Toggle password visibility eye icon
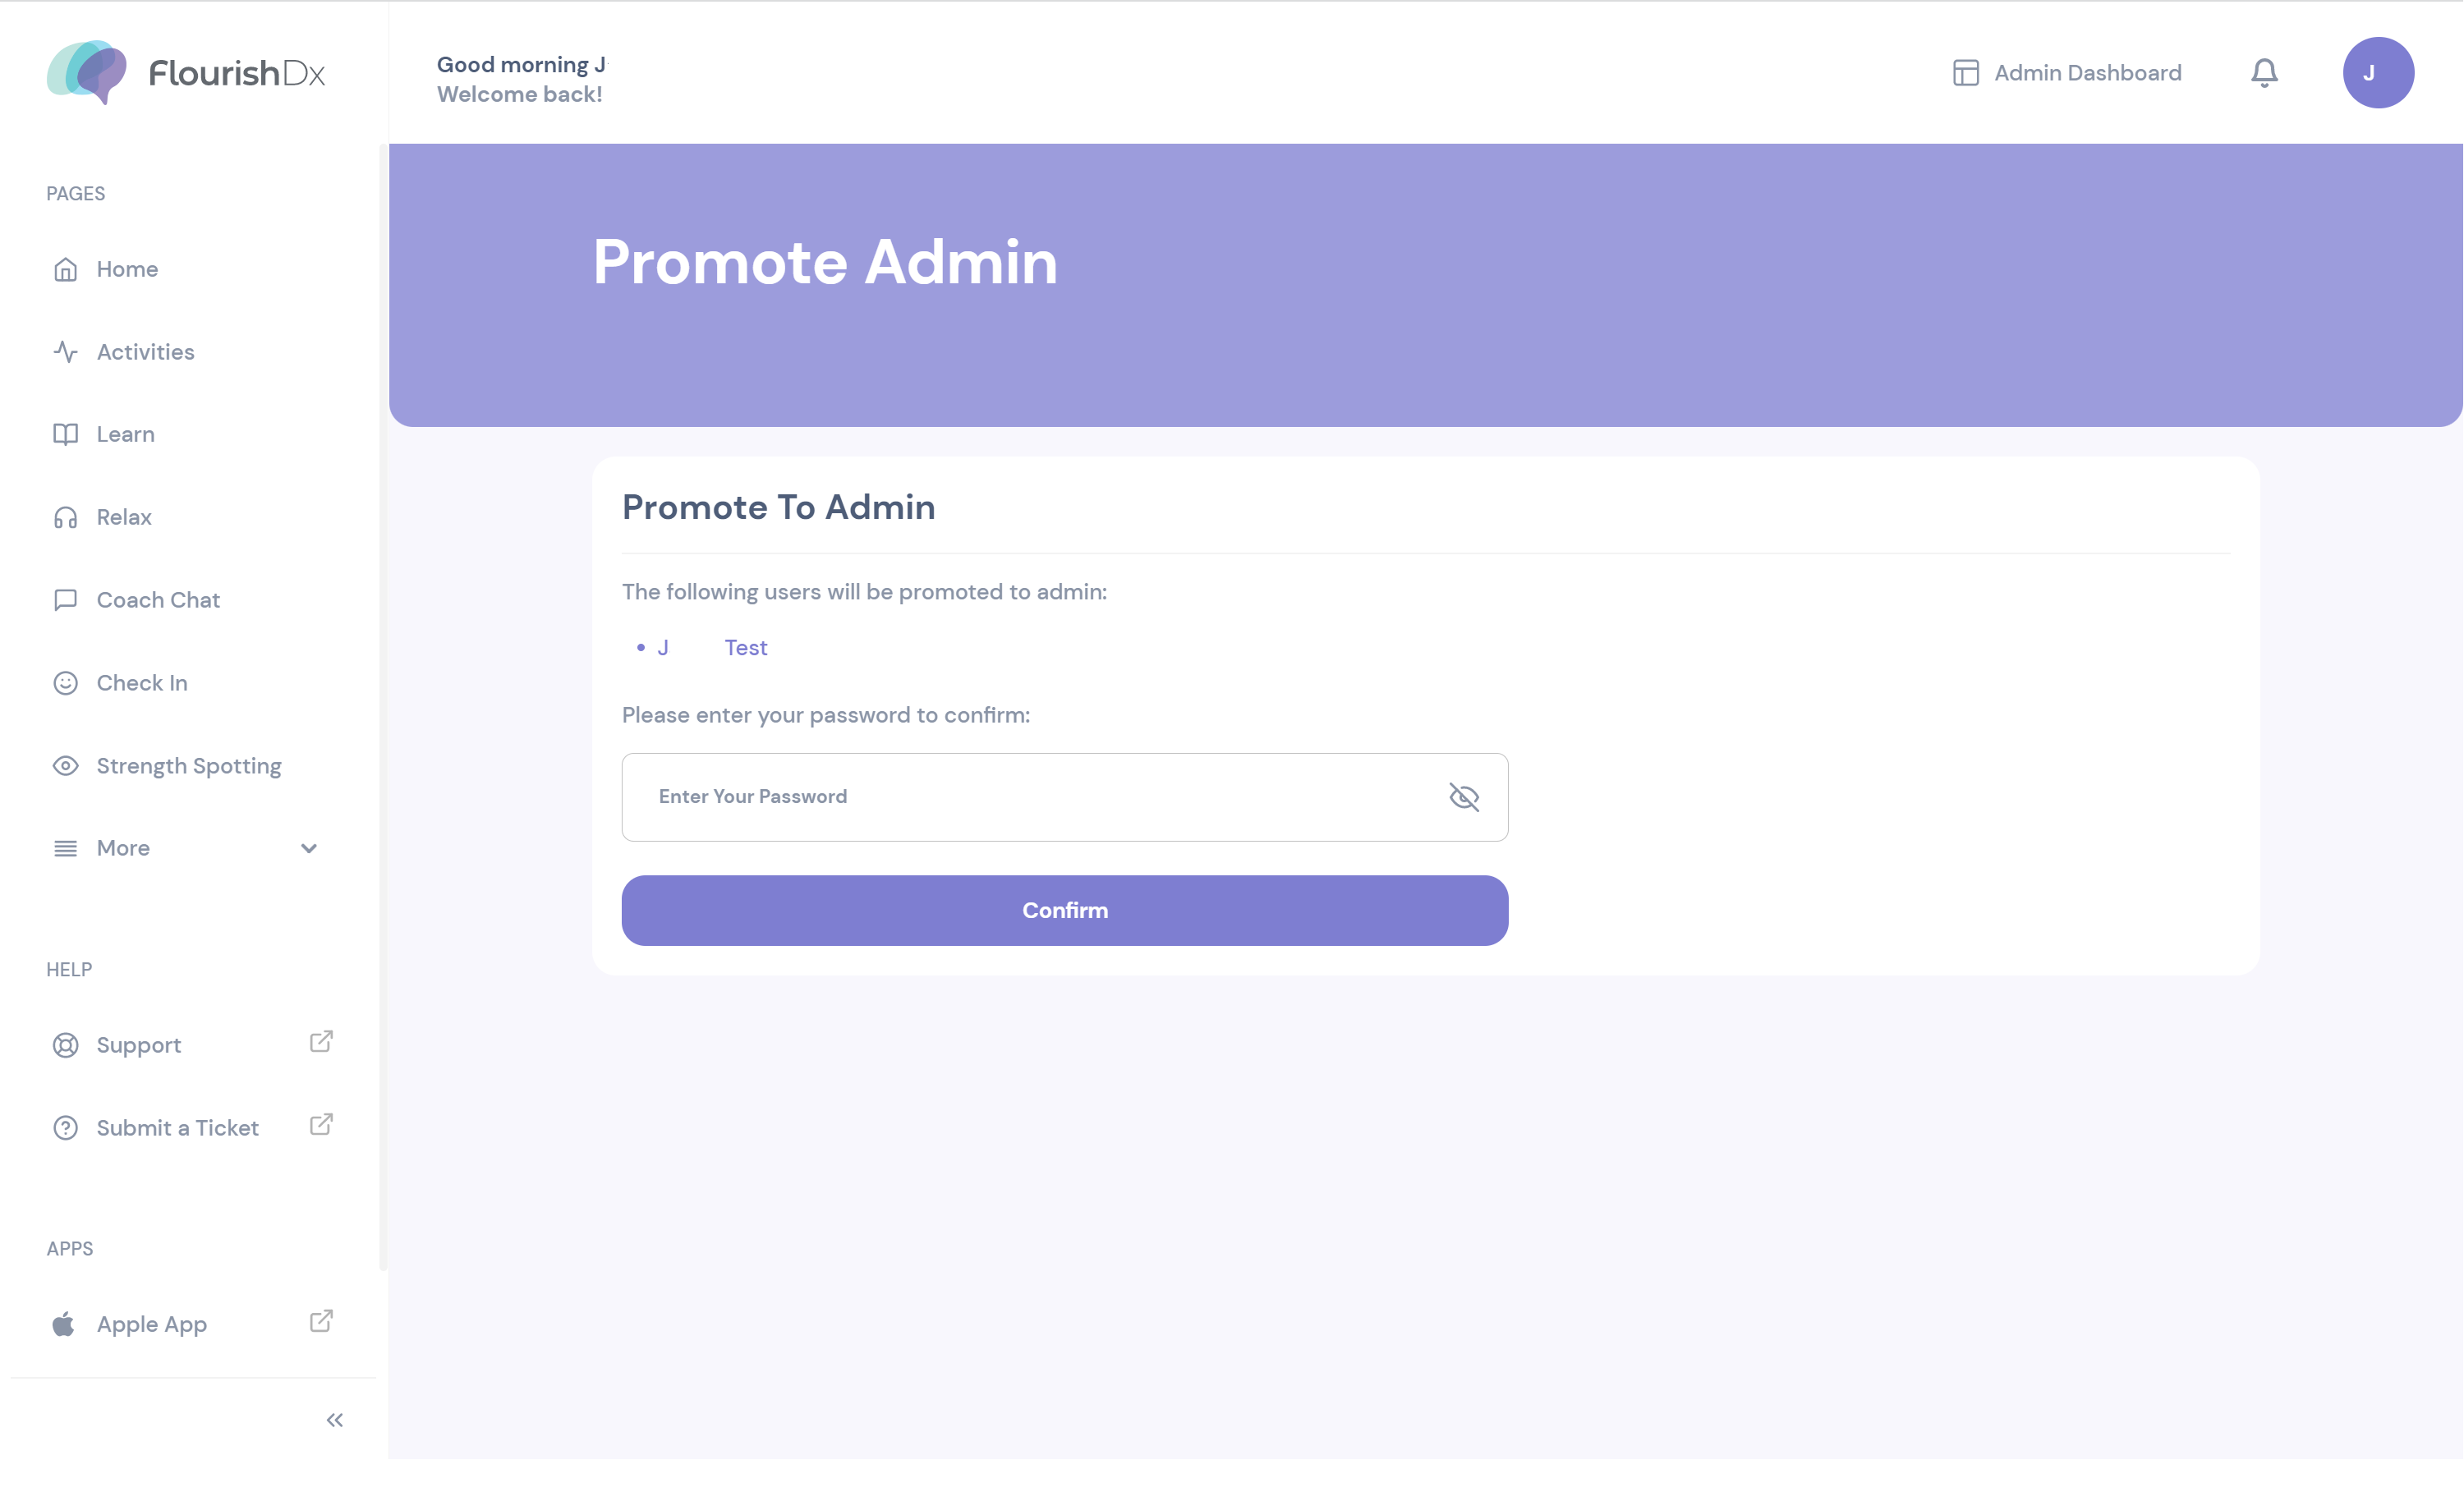This screenshot has width=2464, height=1501. [1464, 797]
